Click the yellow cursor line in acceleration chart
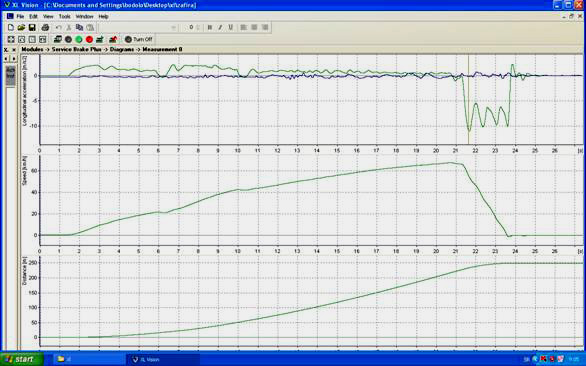This screenshot has width=586, height=366. [x=468, y=99]
